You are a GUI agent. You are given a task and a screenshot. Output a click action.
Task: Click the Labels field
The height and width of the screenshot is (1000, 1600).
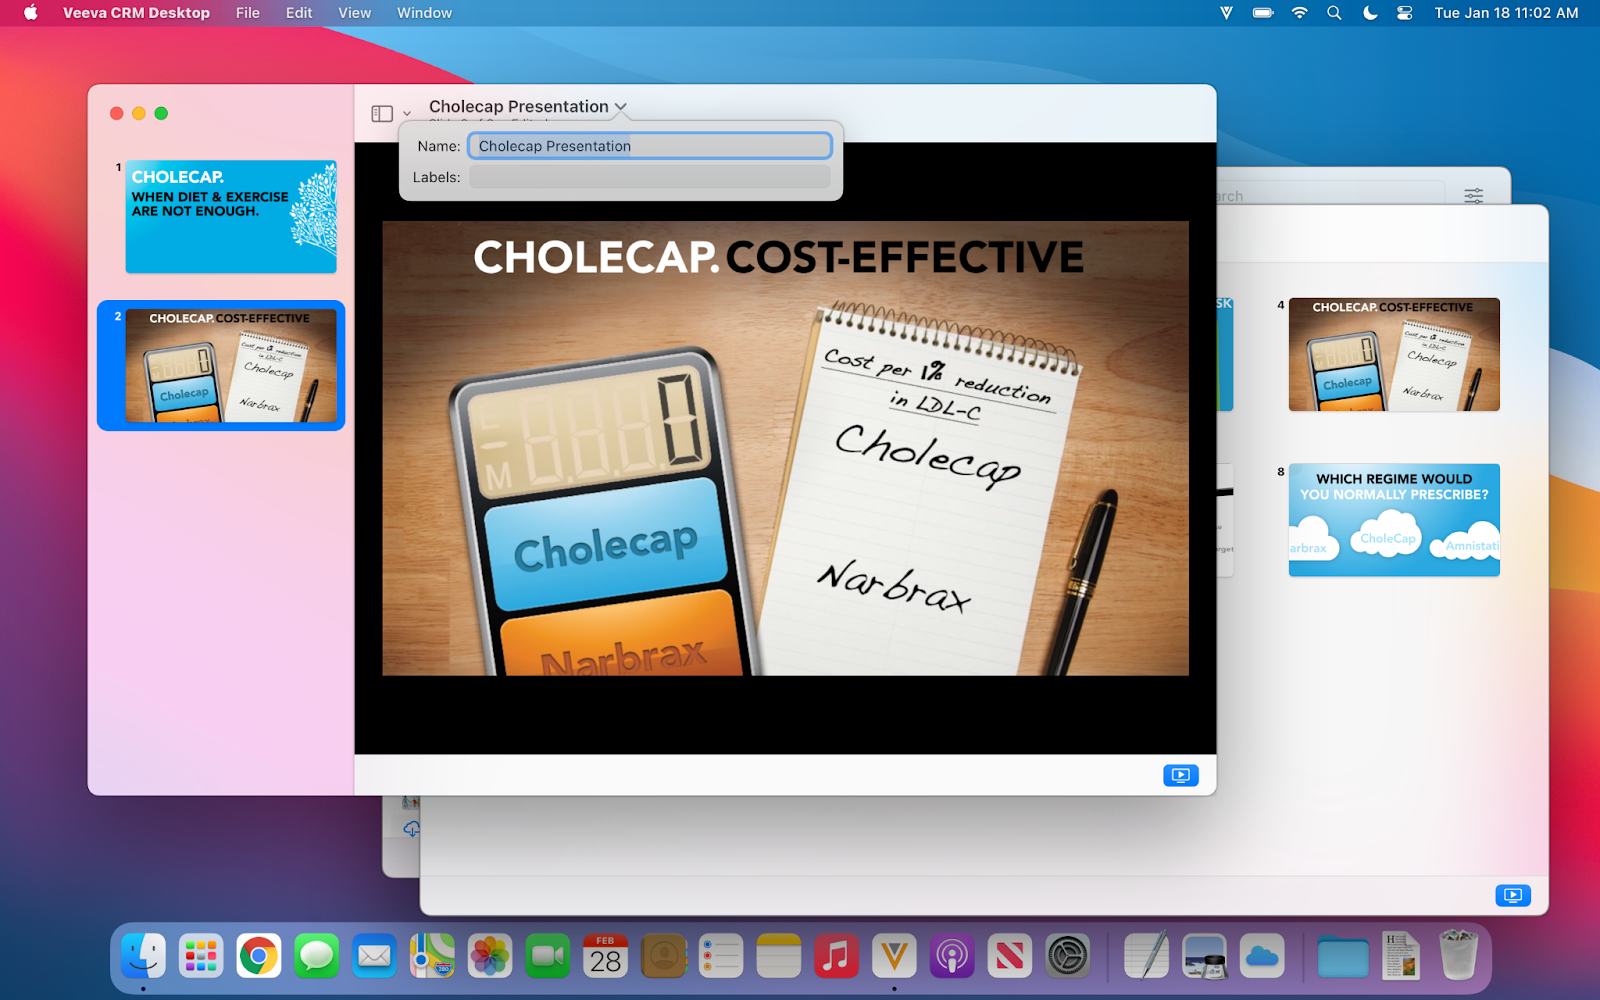pos(650,177)
